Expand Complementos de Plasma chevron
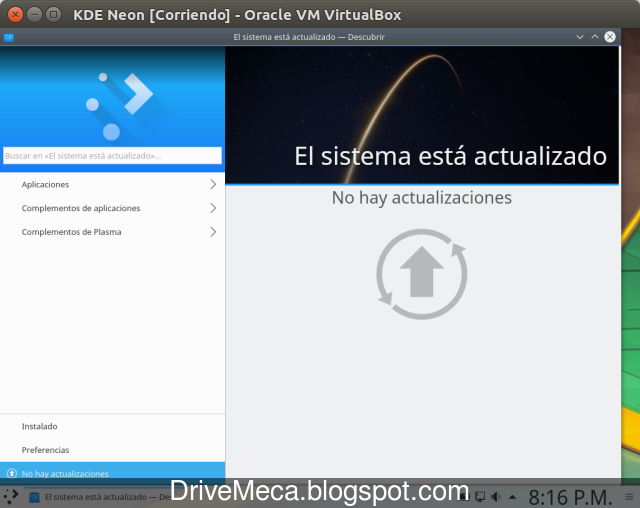The image size is (640, 508). point(213,232)
